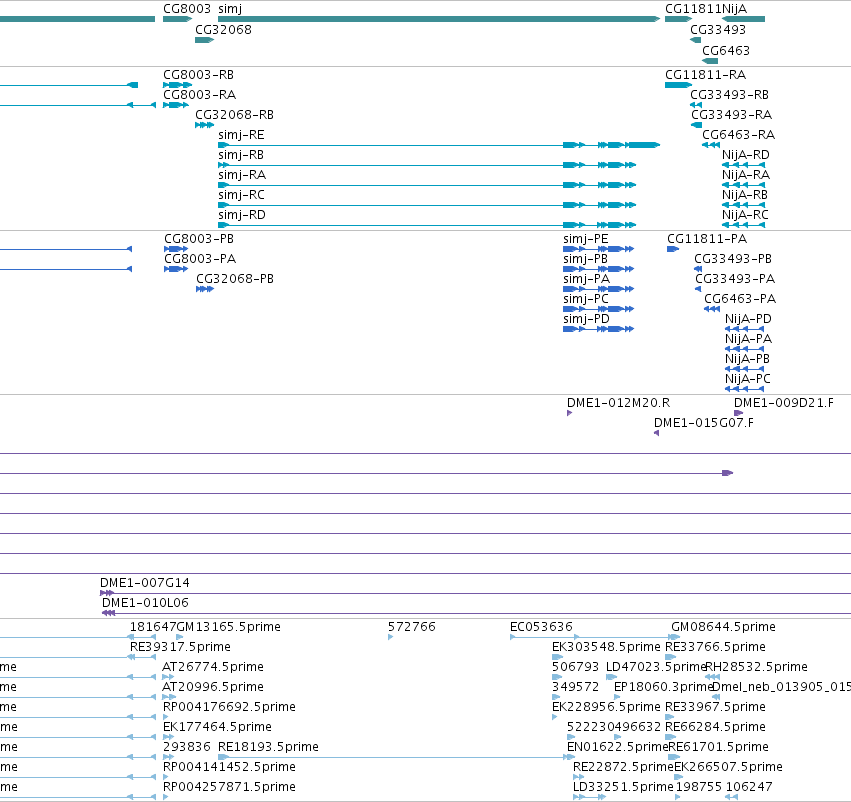This screenshot has height=802, width=851.
Task: Click transcript simj-RA label
Action: [242, 175]
